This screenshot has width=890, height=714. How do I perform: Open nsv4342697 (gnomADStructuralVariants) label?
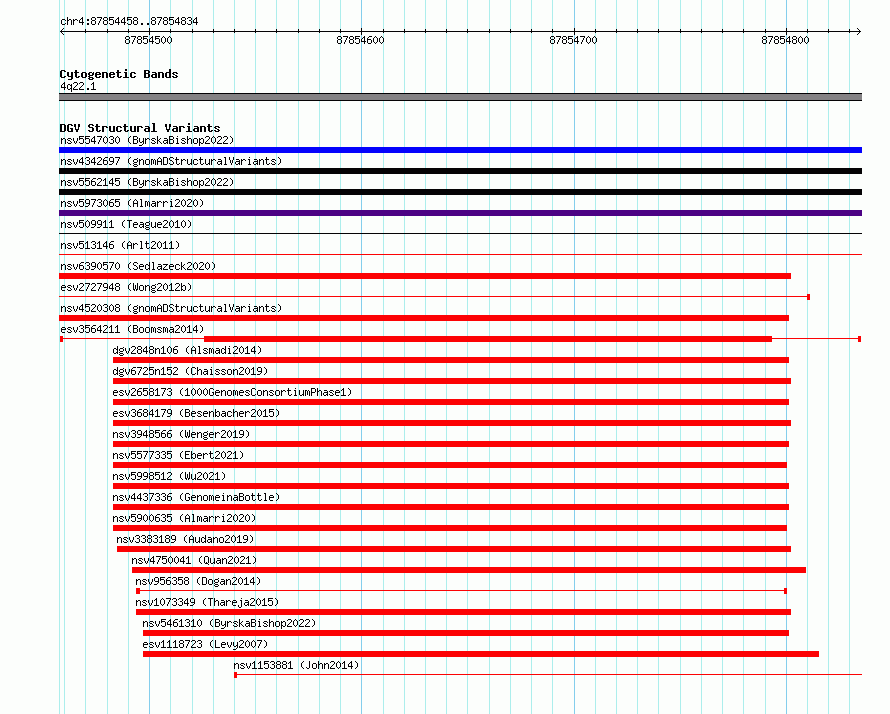(x=171, y=161)
